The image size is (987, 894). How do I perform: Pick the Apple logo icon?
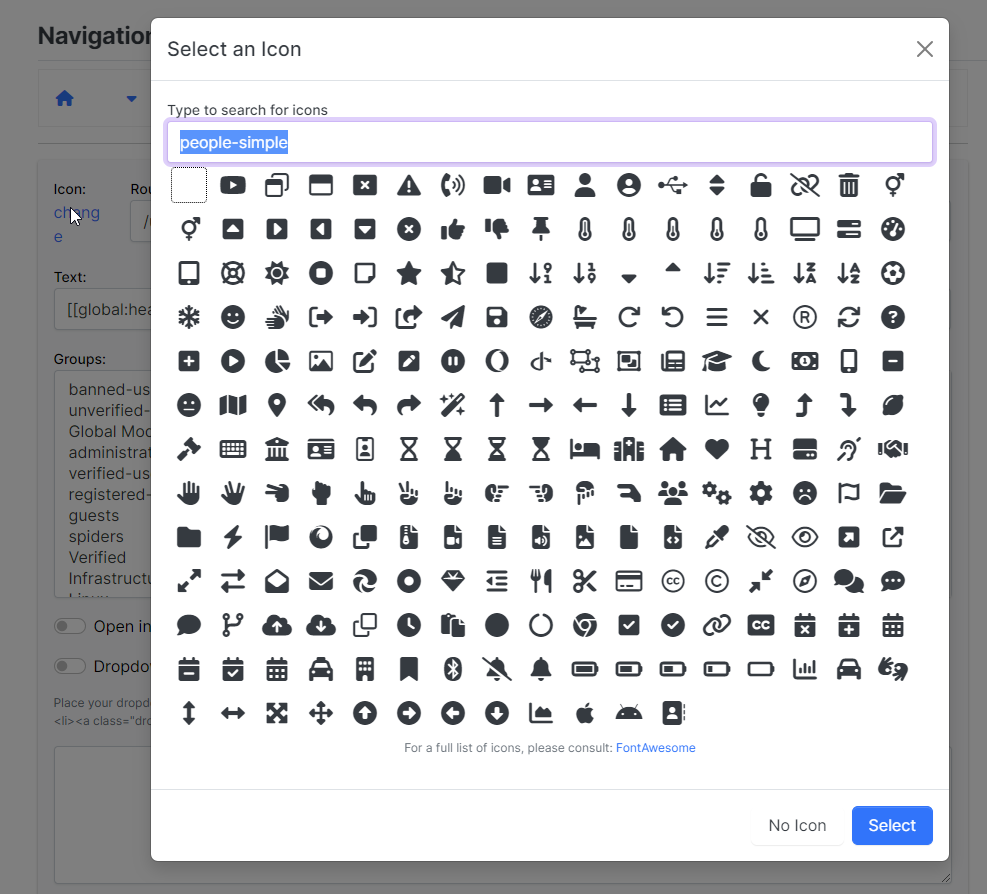tap(585, 713)
